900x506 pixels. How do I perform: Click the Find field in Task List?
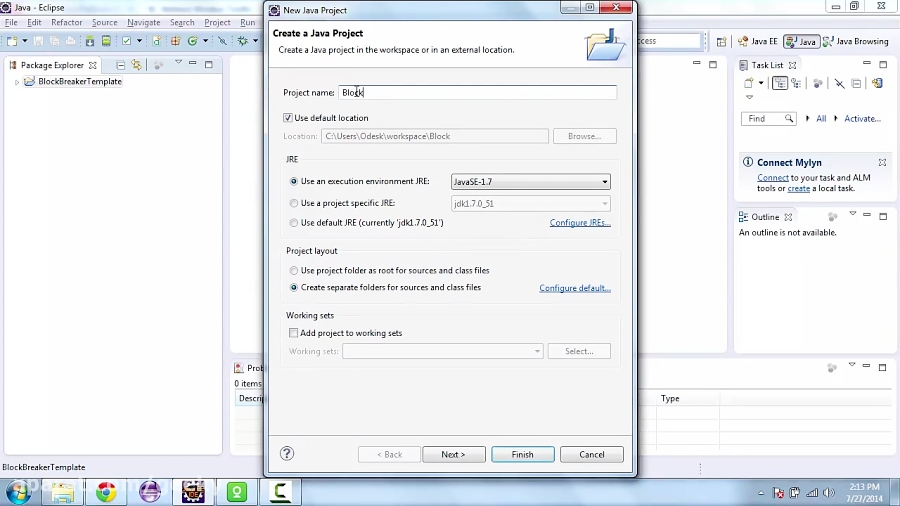(x=768, y=119)
